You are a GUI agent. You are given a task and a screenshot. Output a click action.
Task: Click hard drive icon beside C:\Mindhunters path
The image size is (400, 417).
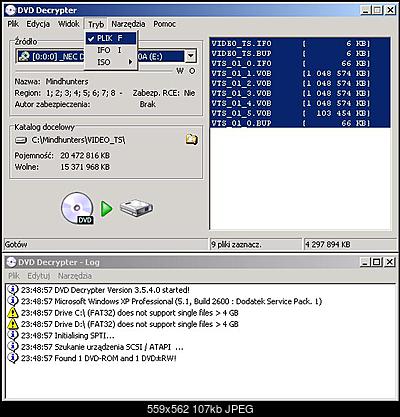[21, 140]
